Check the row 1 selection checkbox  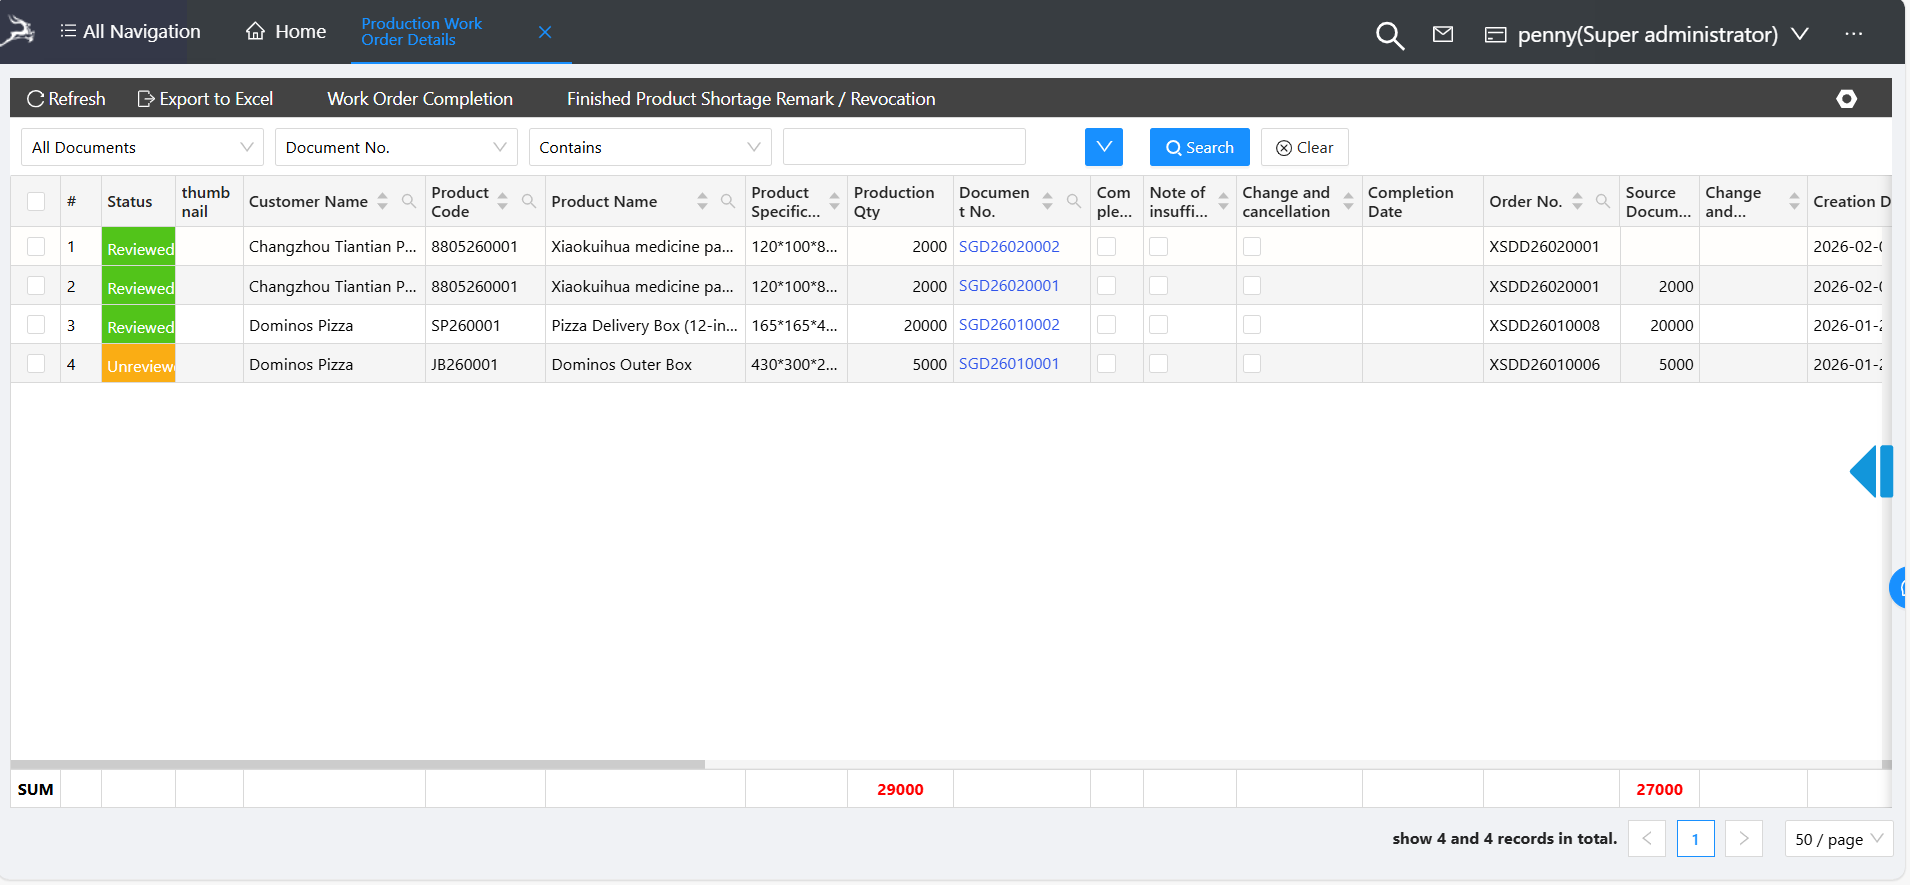point(36,246)
